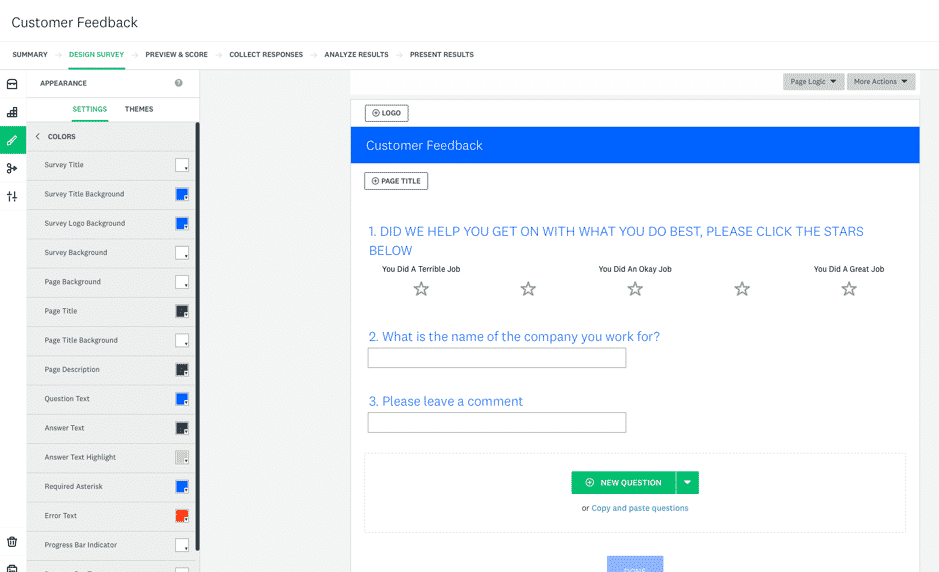939x572 pixels.
Task: Click the colors panel scrollbar
Action: pyautogui.click(x=197, y=337)
